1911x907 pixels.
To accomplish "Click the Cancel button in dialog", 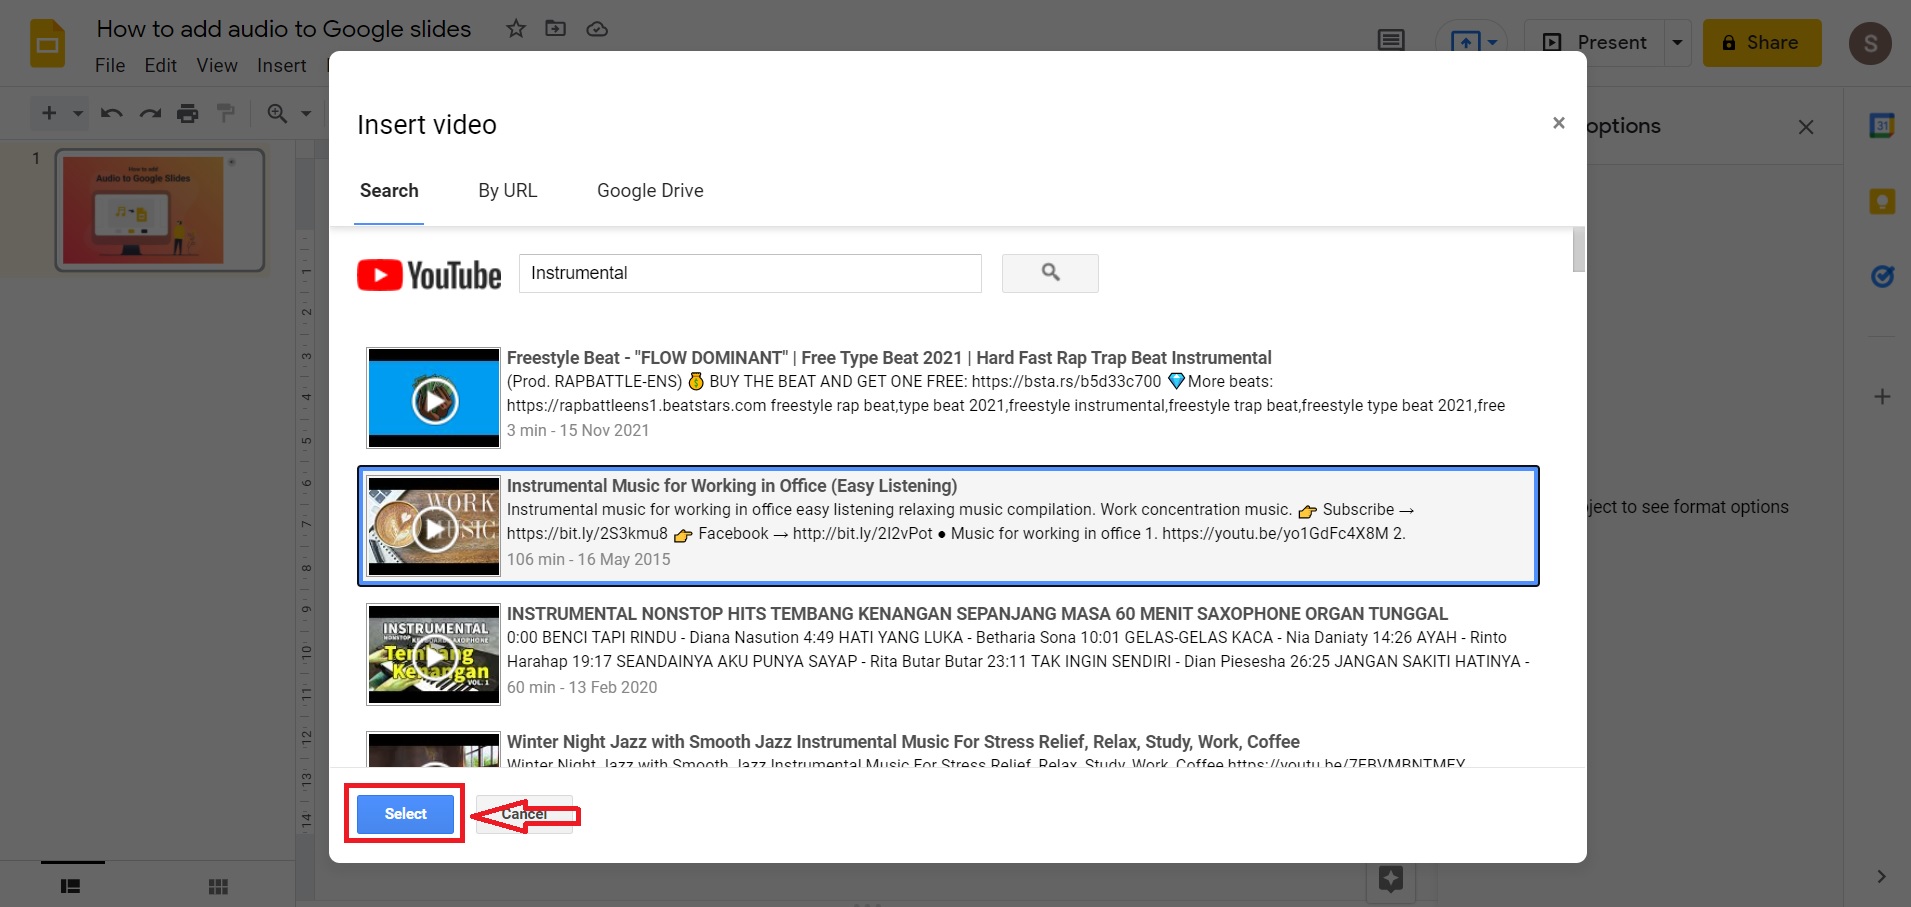I will point(524,814).
